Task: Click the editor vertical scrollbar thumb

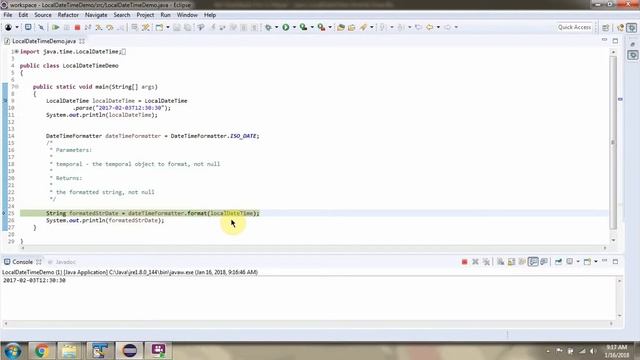Action: point(613,142)
